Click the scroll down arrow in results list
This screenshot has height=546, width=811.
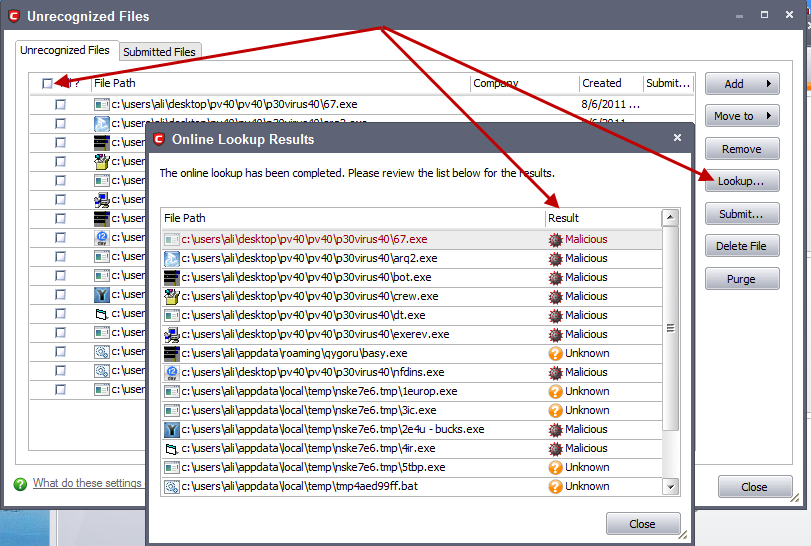670,487
